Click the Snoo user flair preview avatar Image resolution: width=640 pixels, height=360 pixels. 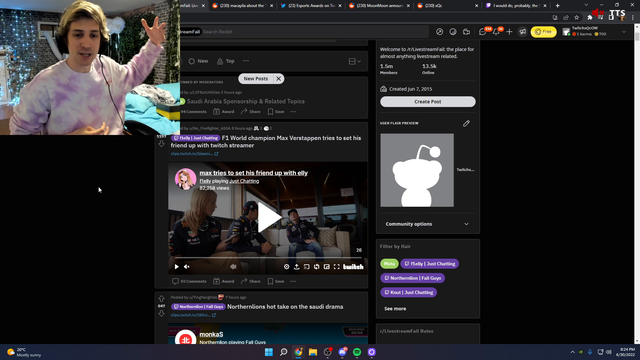(417, 170)
